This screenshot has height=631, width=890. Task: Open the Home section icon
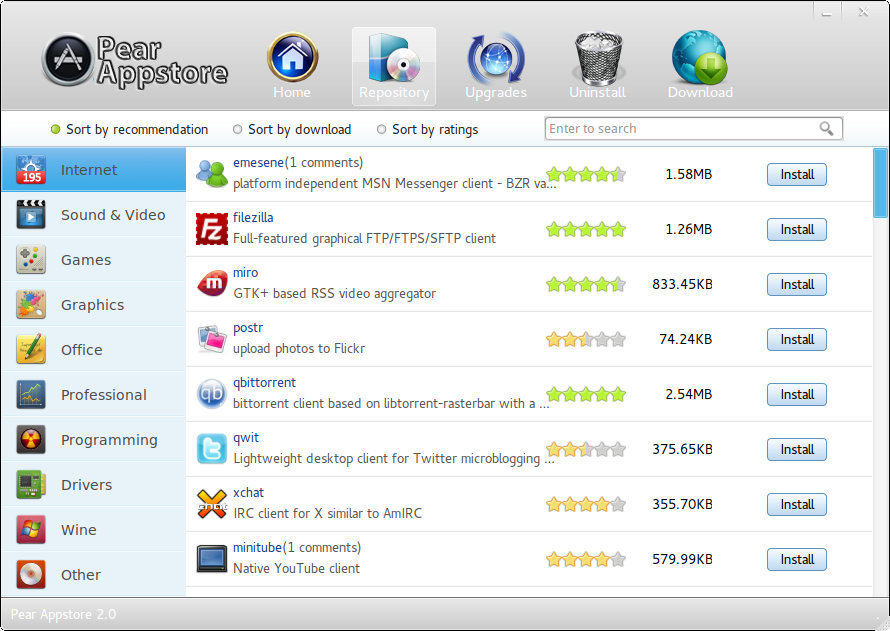click(292, 57)
